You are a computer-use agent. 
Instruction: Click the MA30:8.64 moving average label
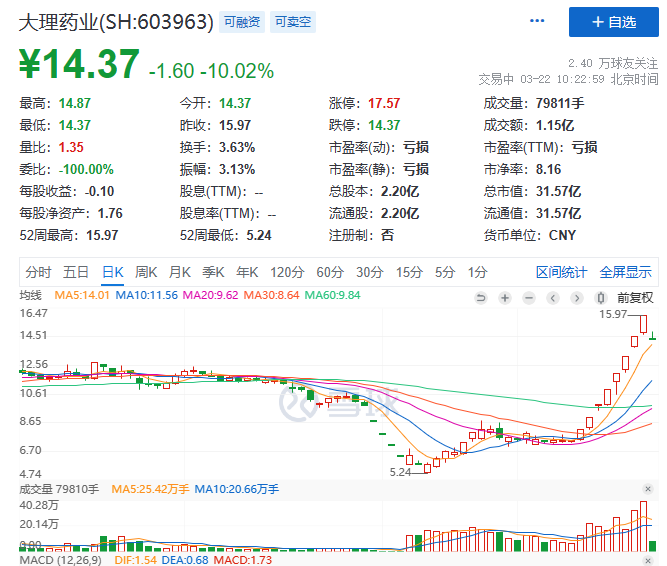pos(271,295)
